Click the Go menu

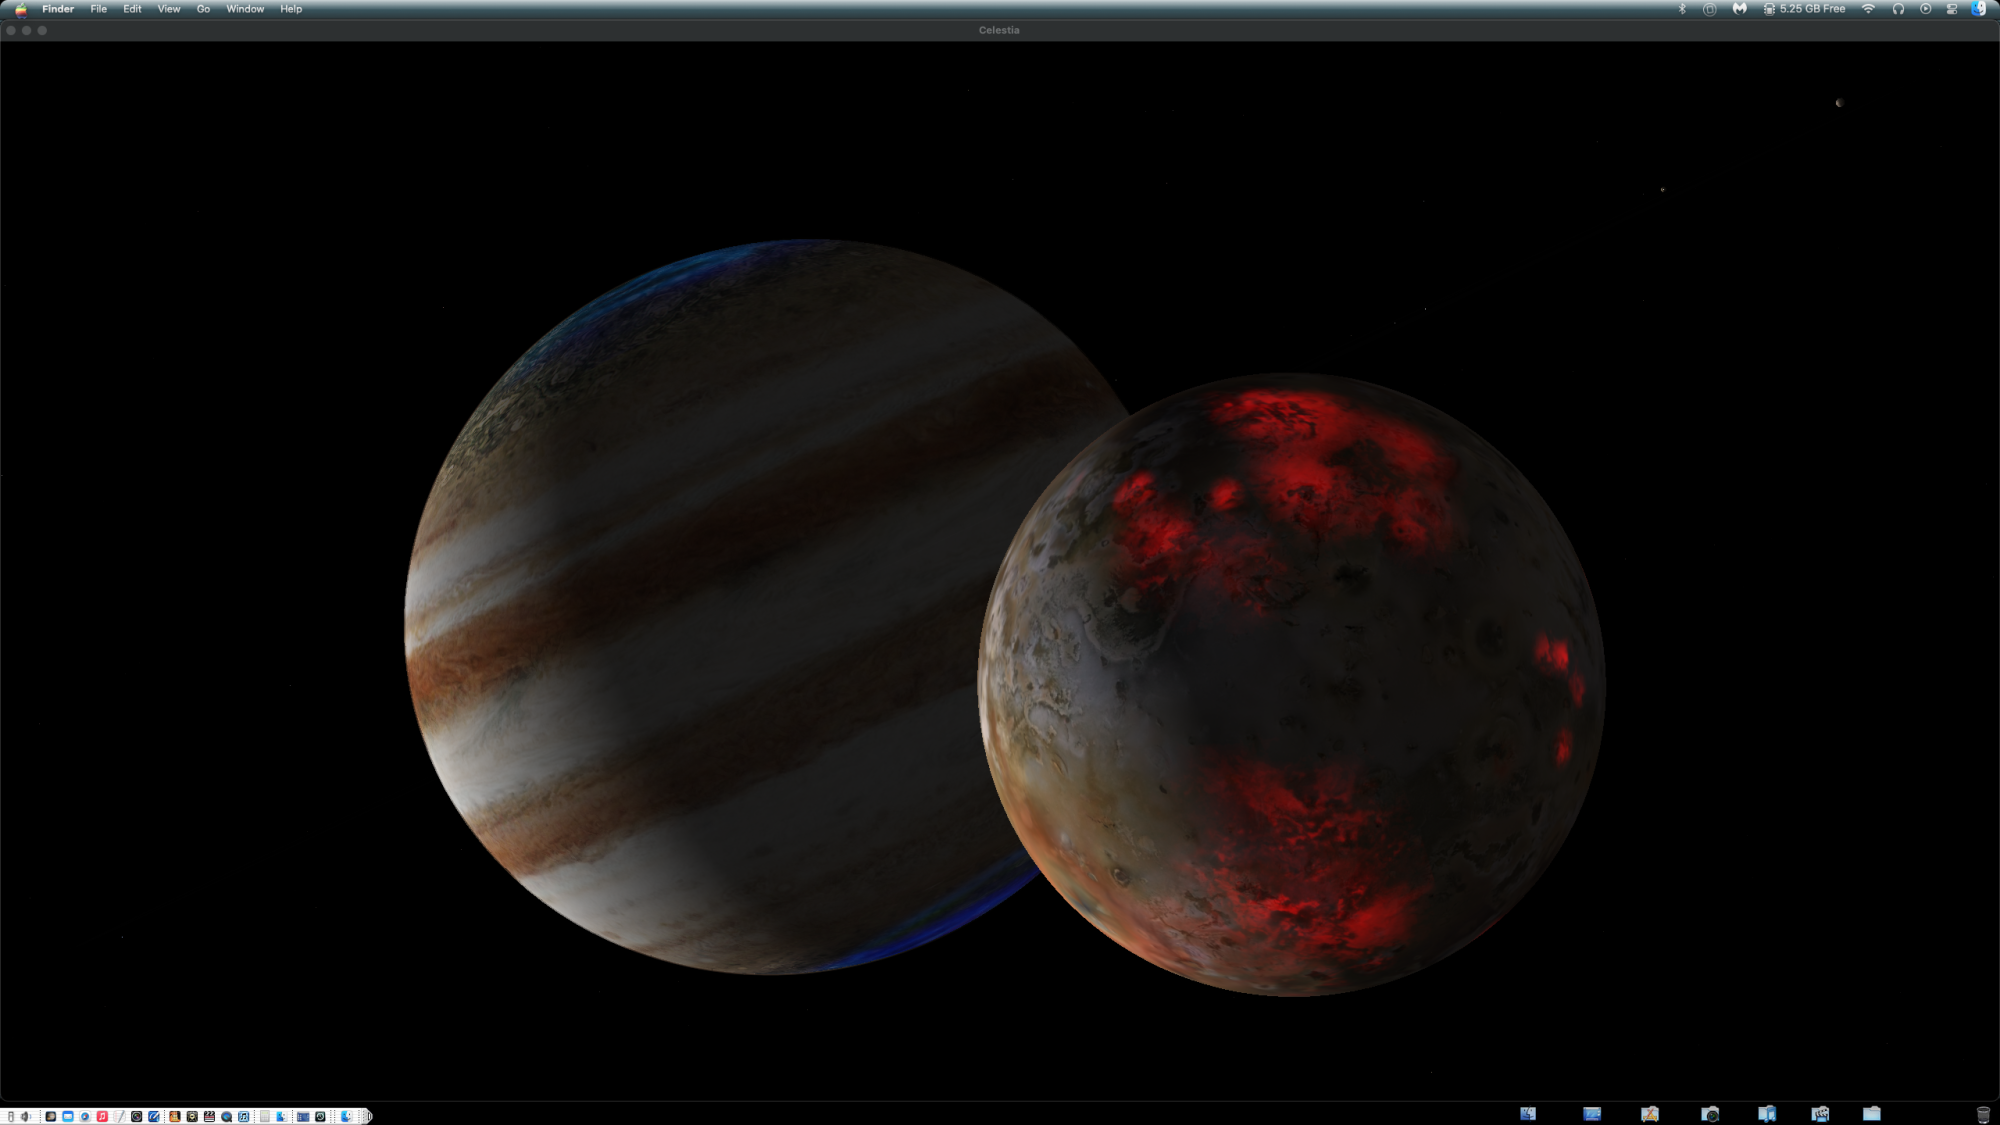[203, 9]
